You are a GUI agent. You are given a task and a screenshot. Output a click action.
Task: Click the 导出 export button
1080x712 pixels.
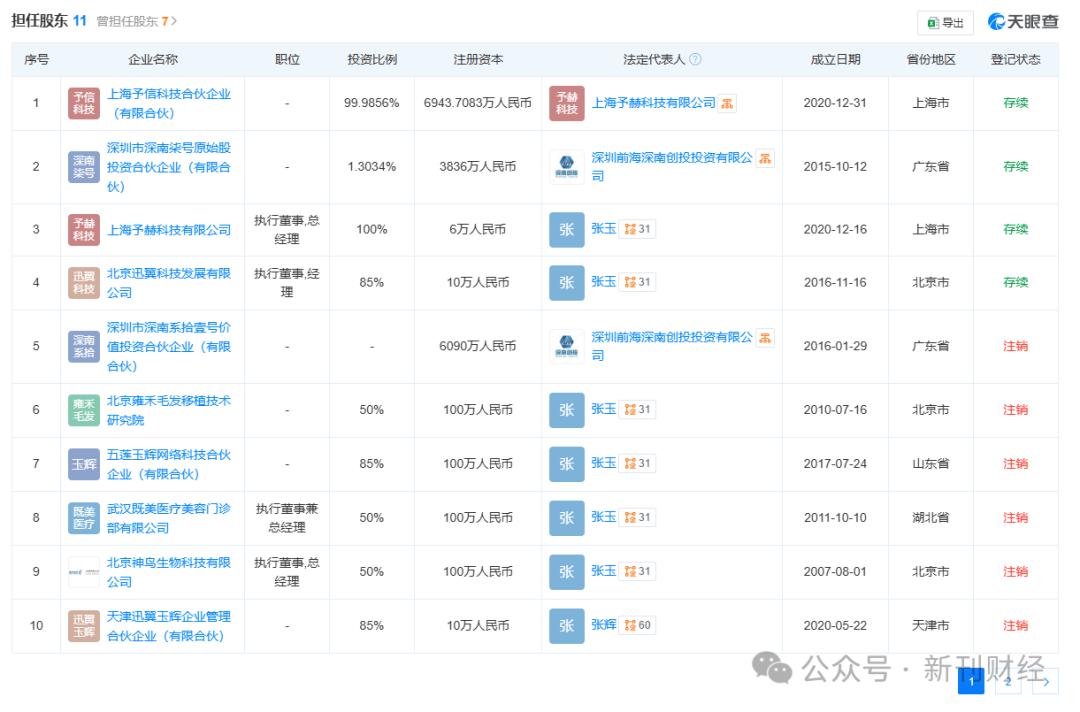(x=945, y=23)
